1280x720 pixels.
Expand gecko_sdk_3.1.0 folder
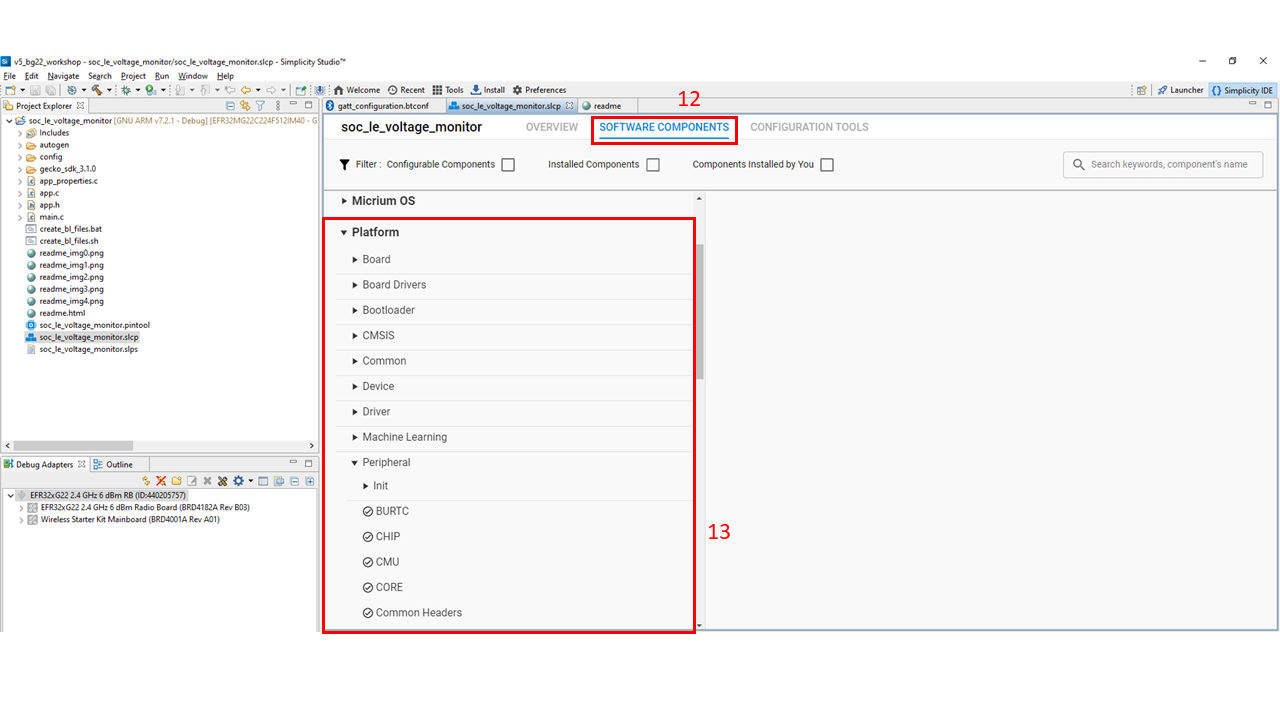pos(20,169)
